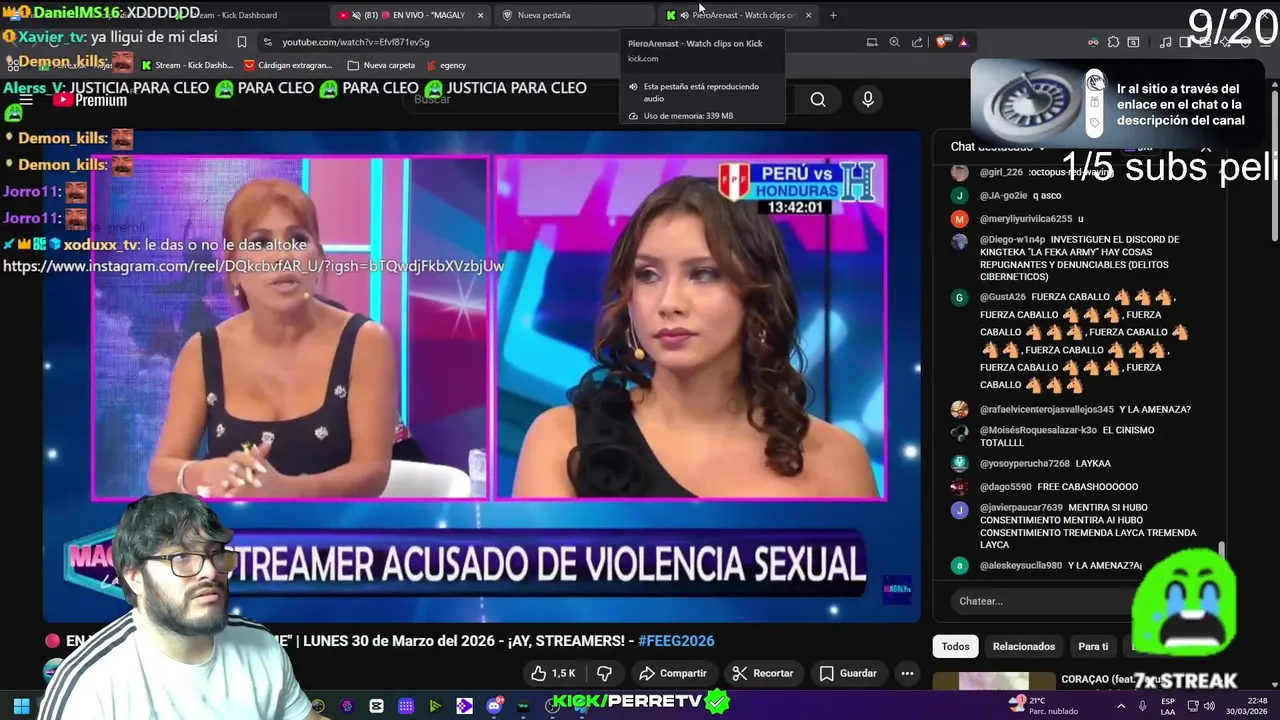
Task: Open the Nueva carpeta bookmarks folder
Action: tap(381, 65)
